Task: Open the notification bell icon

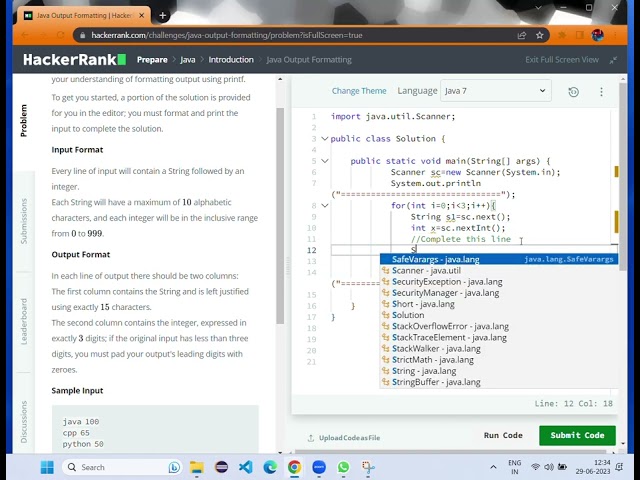Action: pos(619,467)
